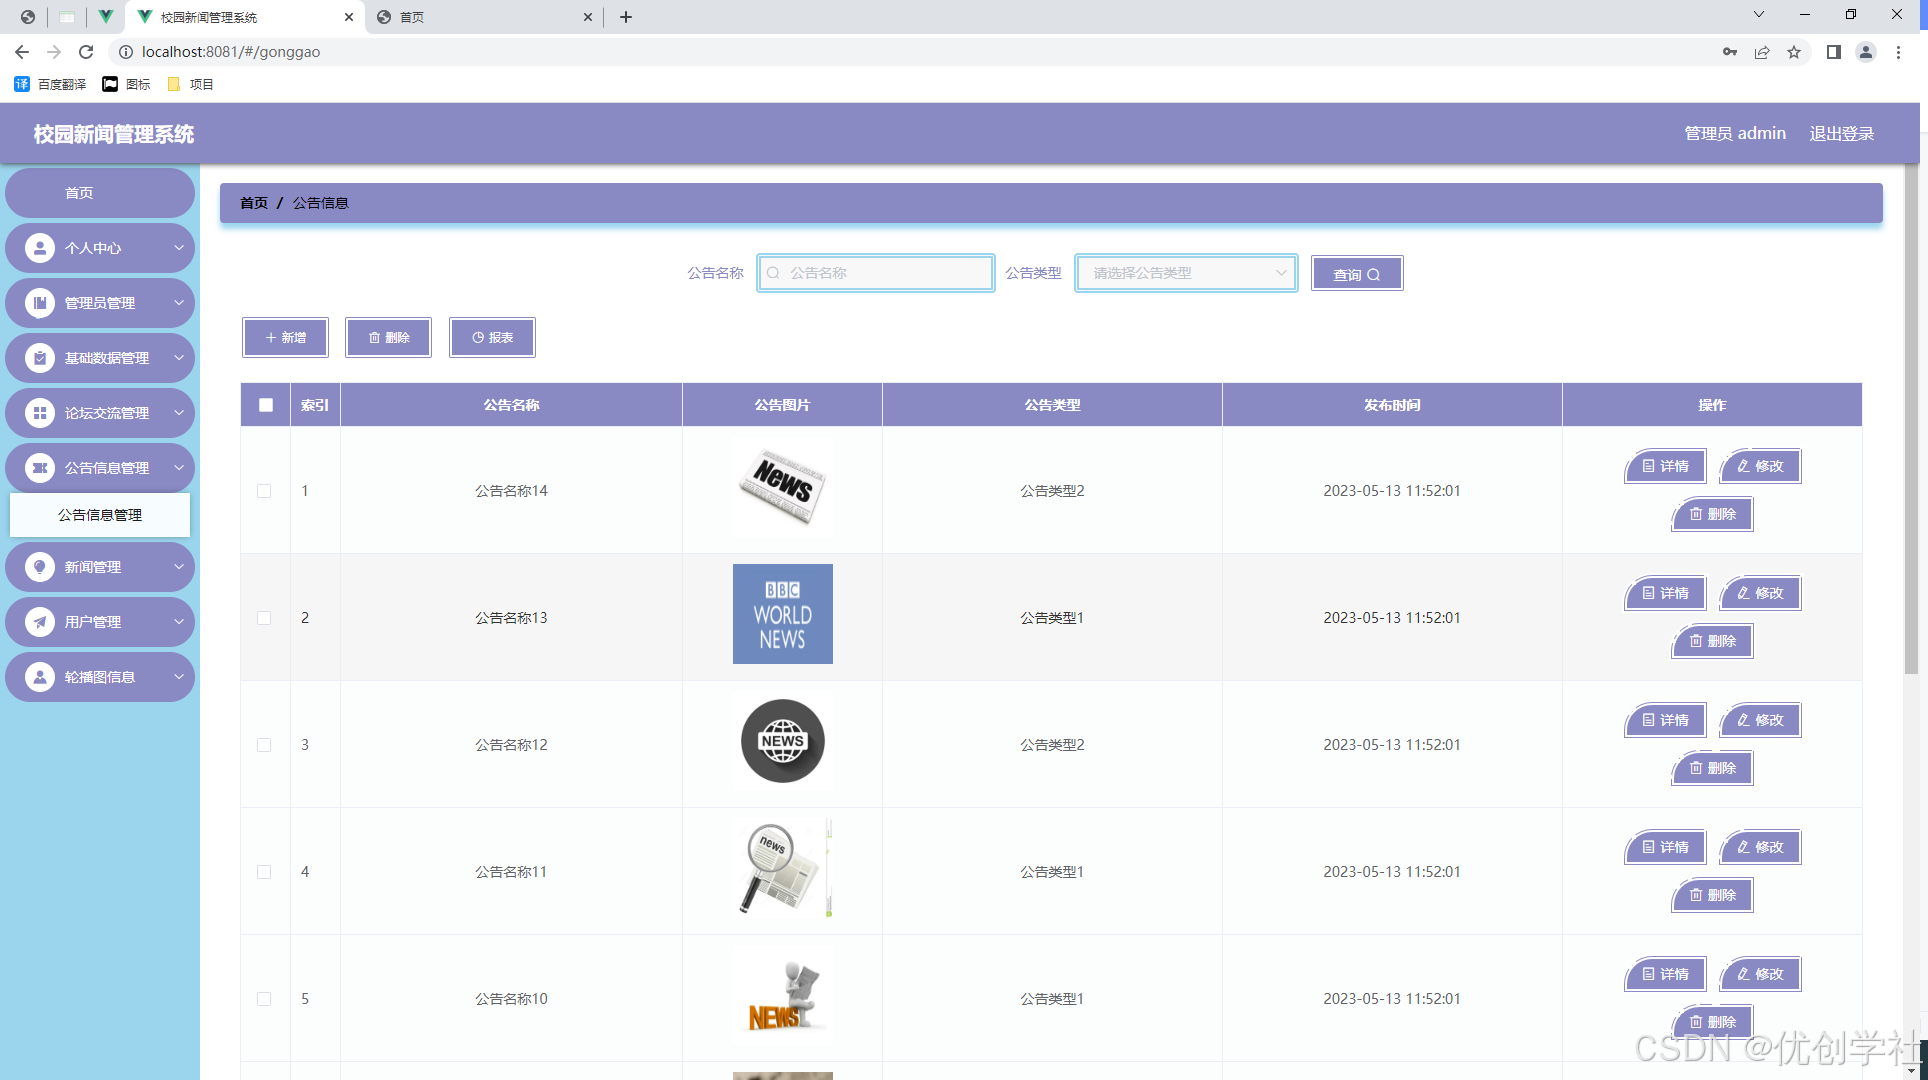The image size is (1928, 1080).
Task: Click the 新增 button
Action: [285, 338]
